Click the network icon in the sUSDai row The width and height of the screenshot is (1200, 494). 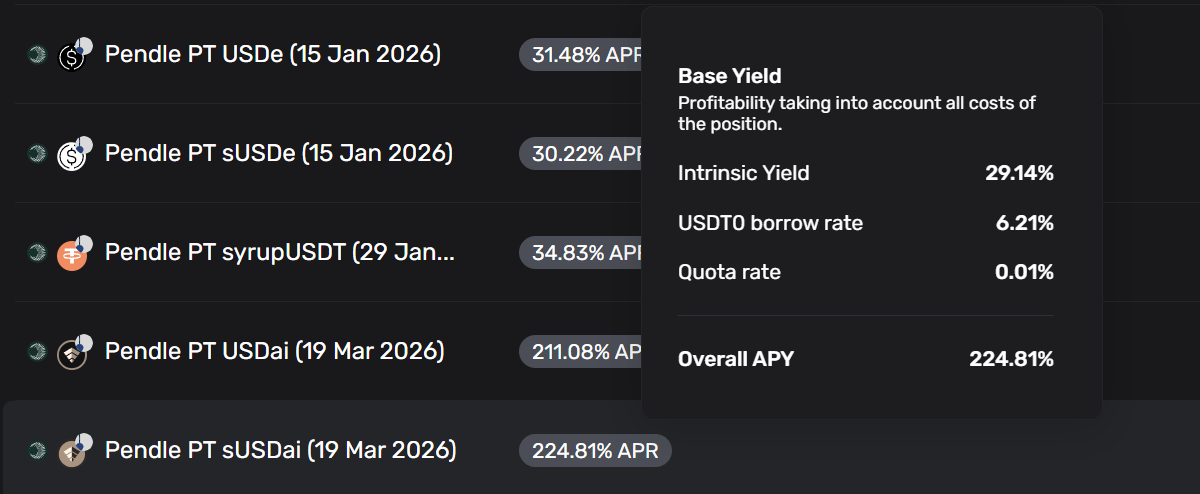pos(37,451)
